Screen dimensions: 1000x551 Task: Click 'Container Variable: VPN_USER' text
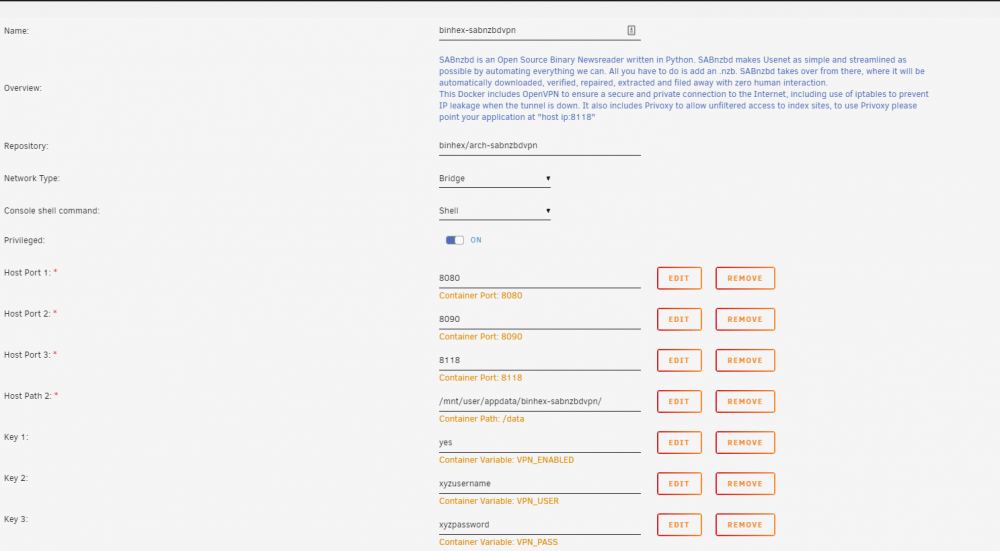[499, 501]
